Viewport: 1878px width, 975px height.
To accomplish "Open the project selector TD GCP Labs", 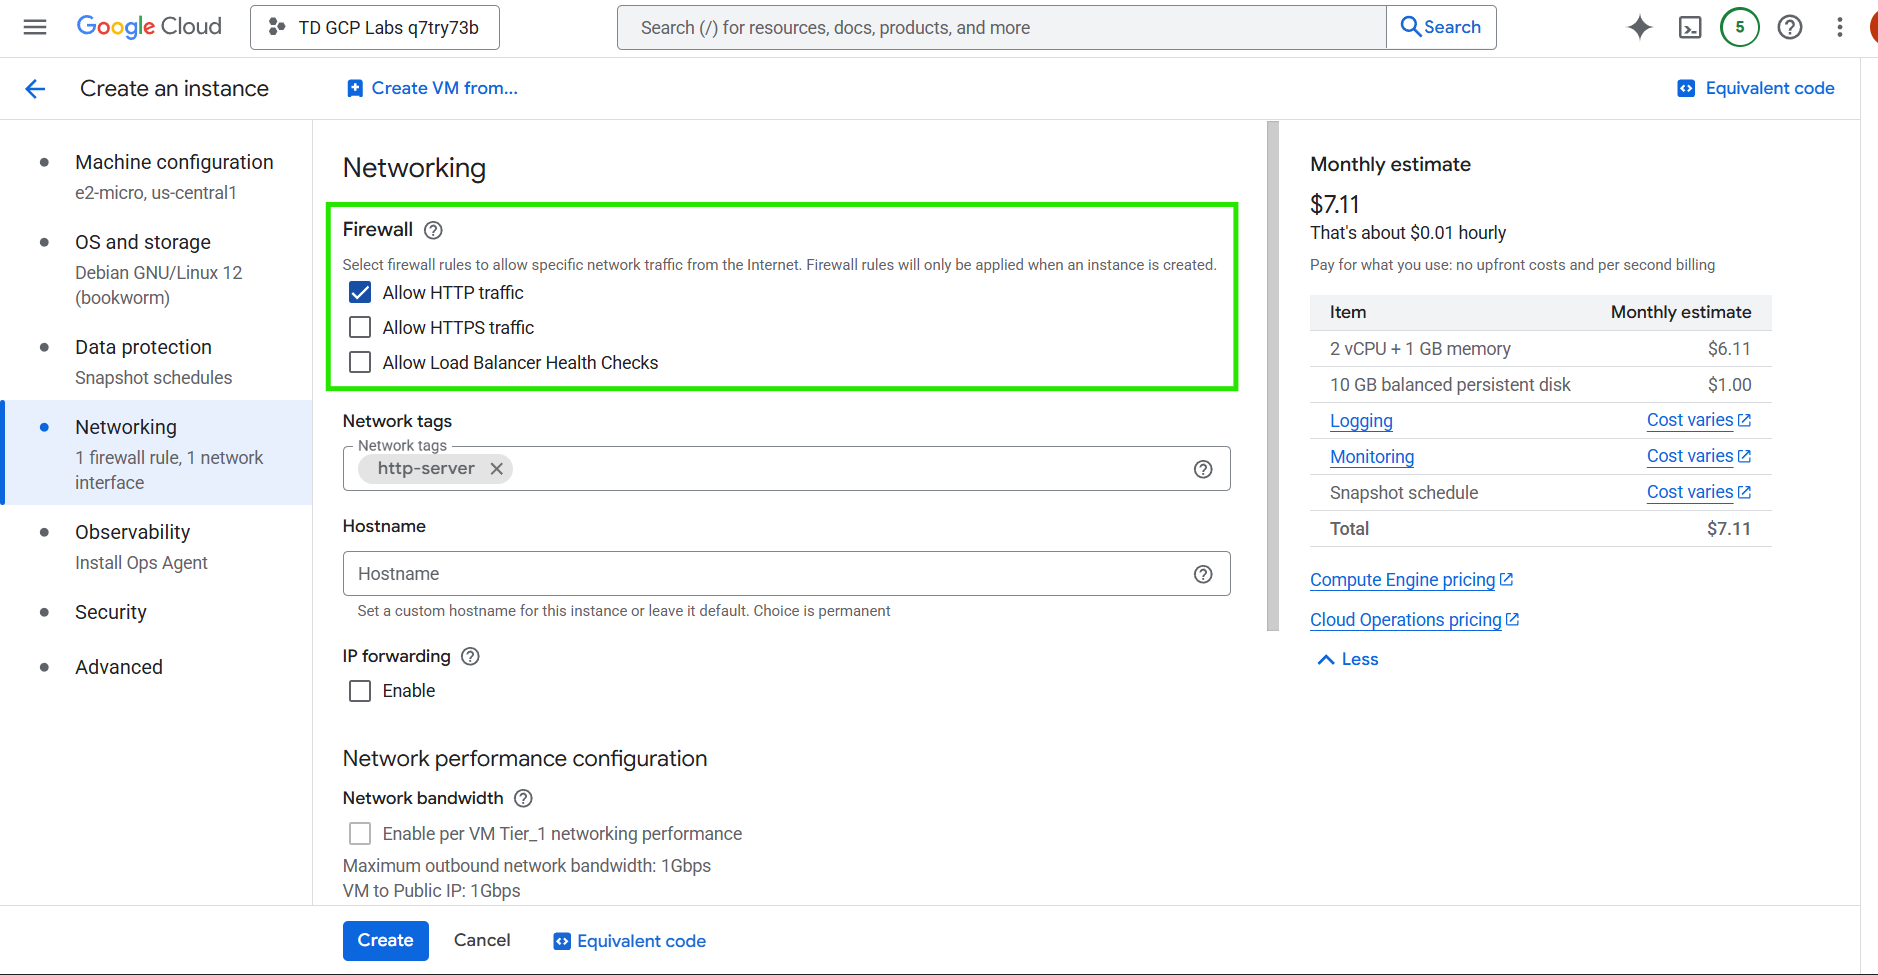I will tap(374, 27).
